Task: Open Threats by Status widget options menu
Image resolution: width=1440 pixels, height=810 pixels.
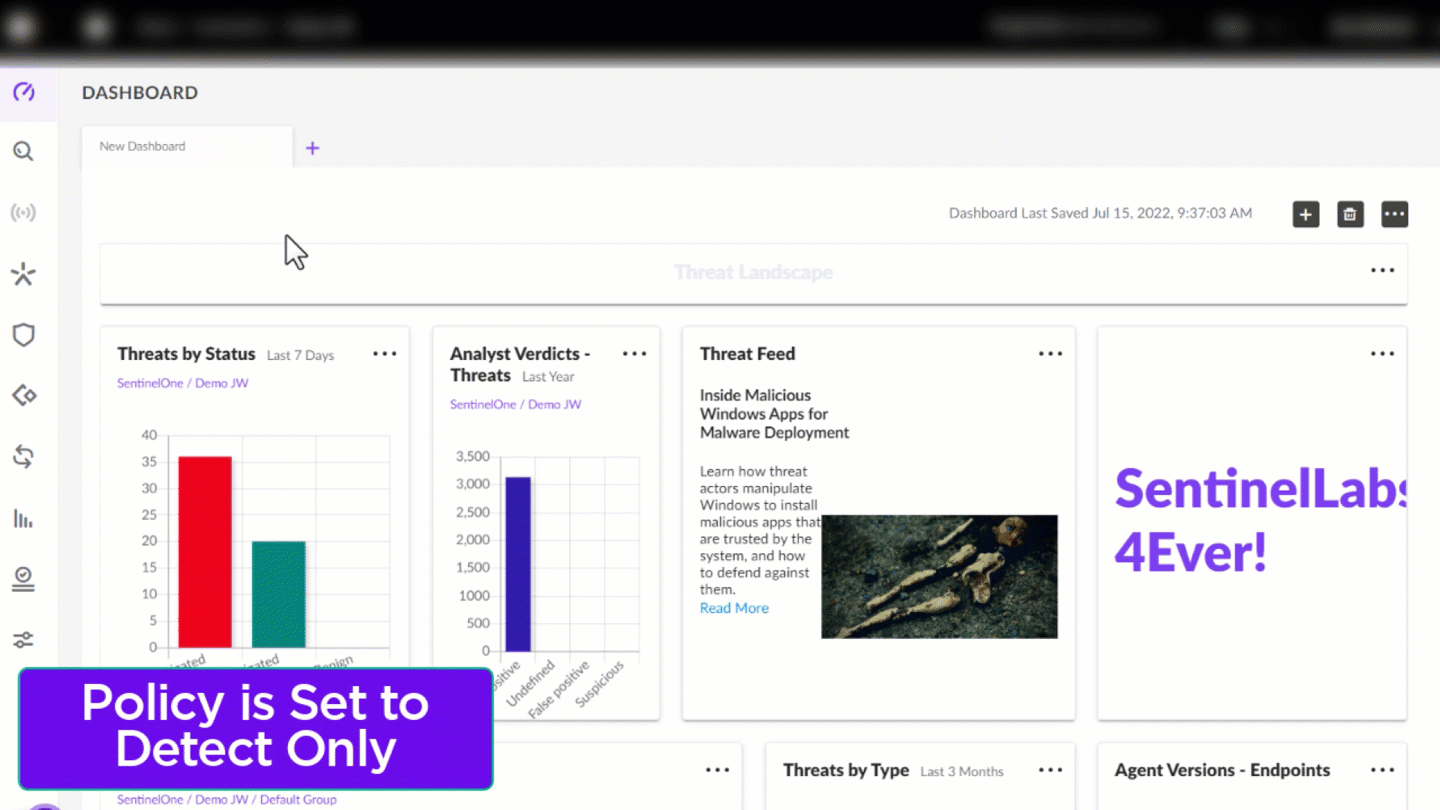Action: click(x=385, y=354)
